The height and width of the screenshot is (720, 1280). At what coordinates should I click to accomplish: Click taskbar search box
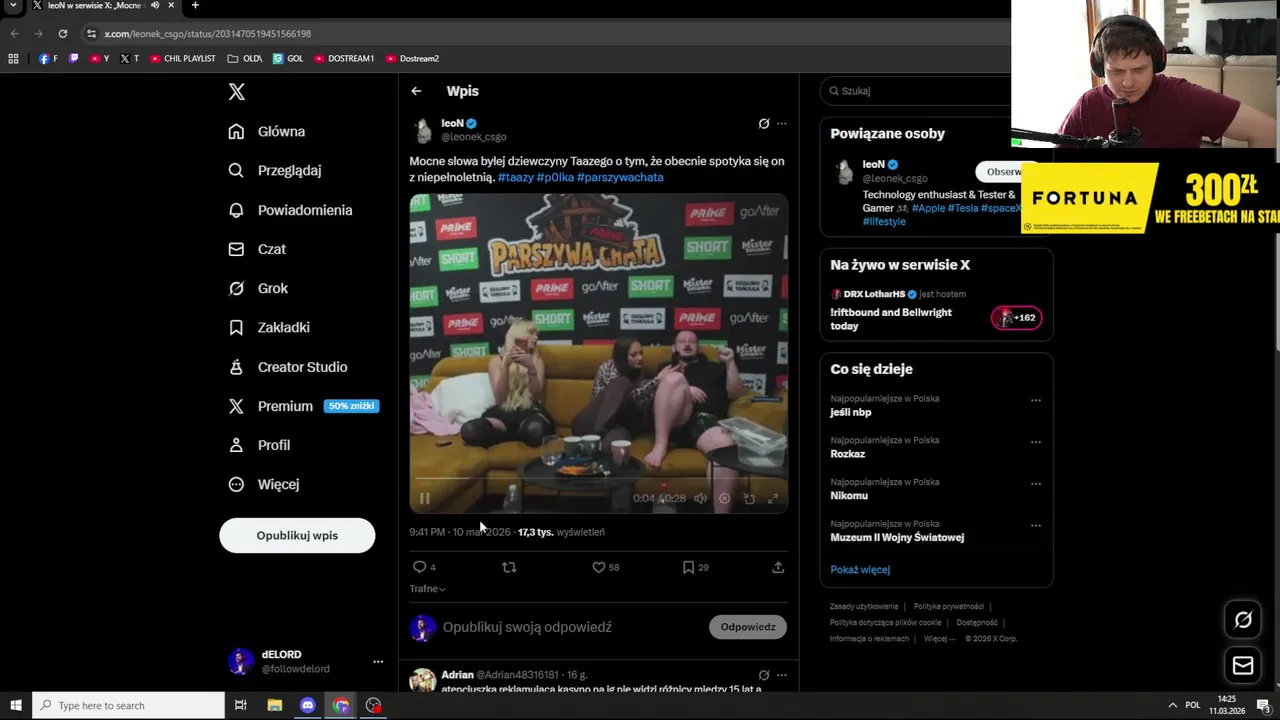[128, 705]
